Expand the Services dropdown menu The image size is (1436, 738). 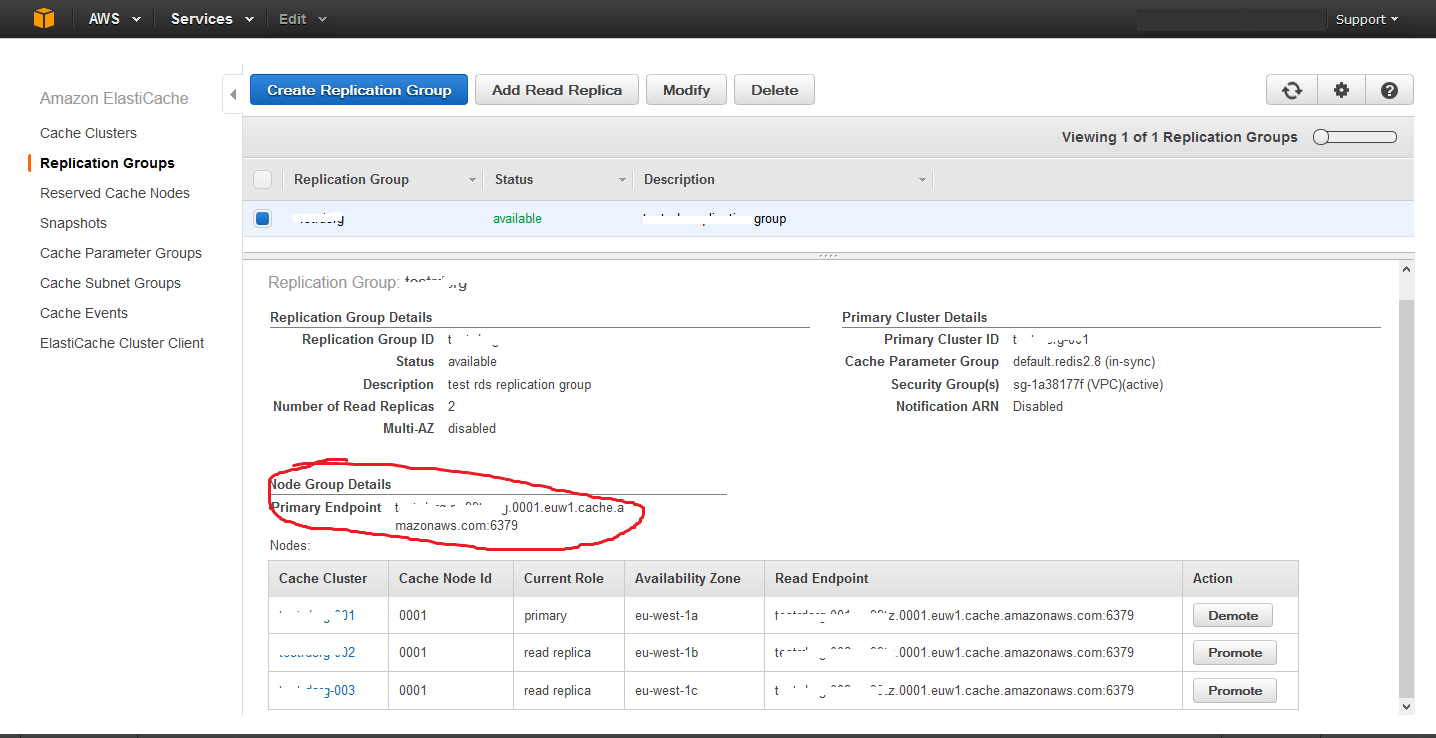(212, 19)
